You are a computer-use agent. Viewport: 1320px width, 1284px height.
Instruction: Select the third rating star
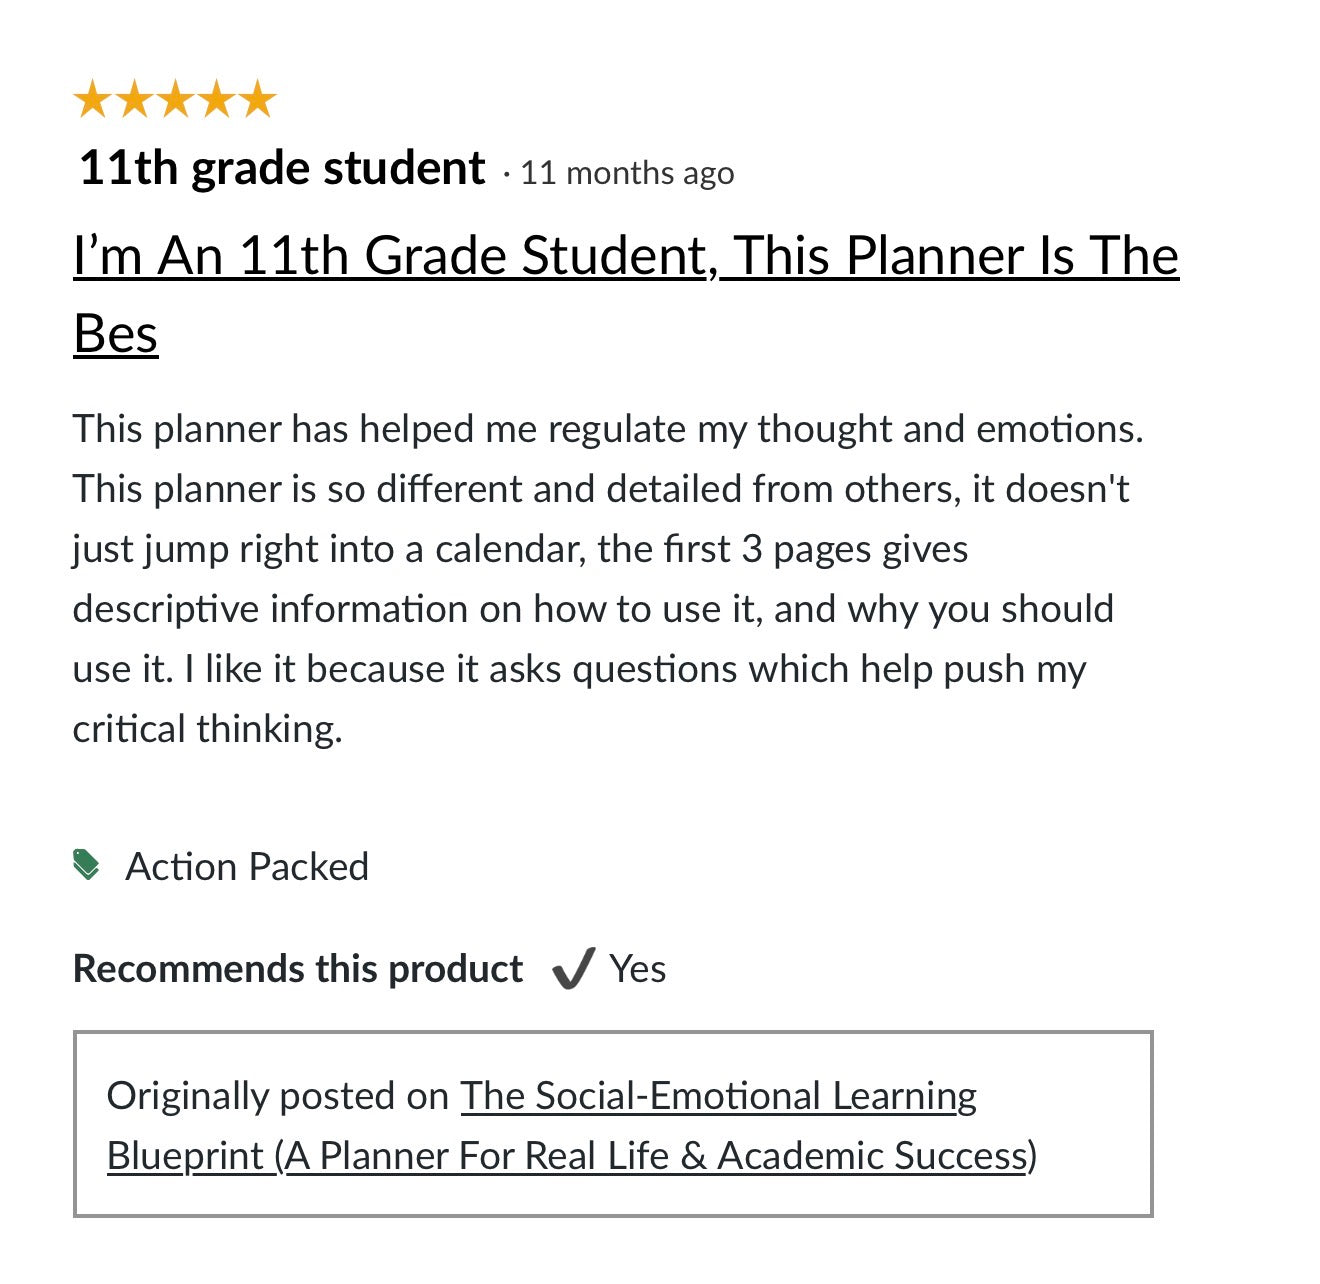(x=175, y=100)
